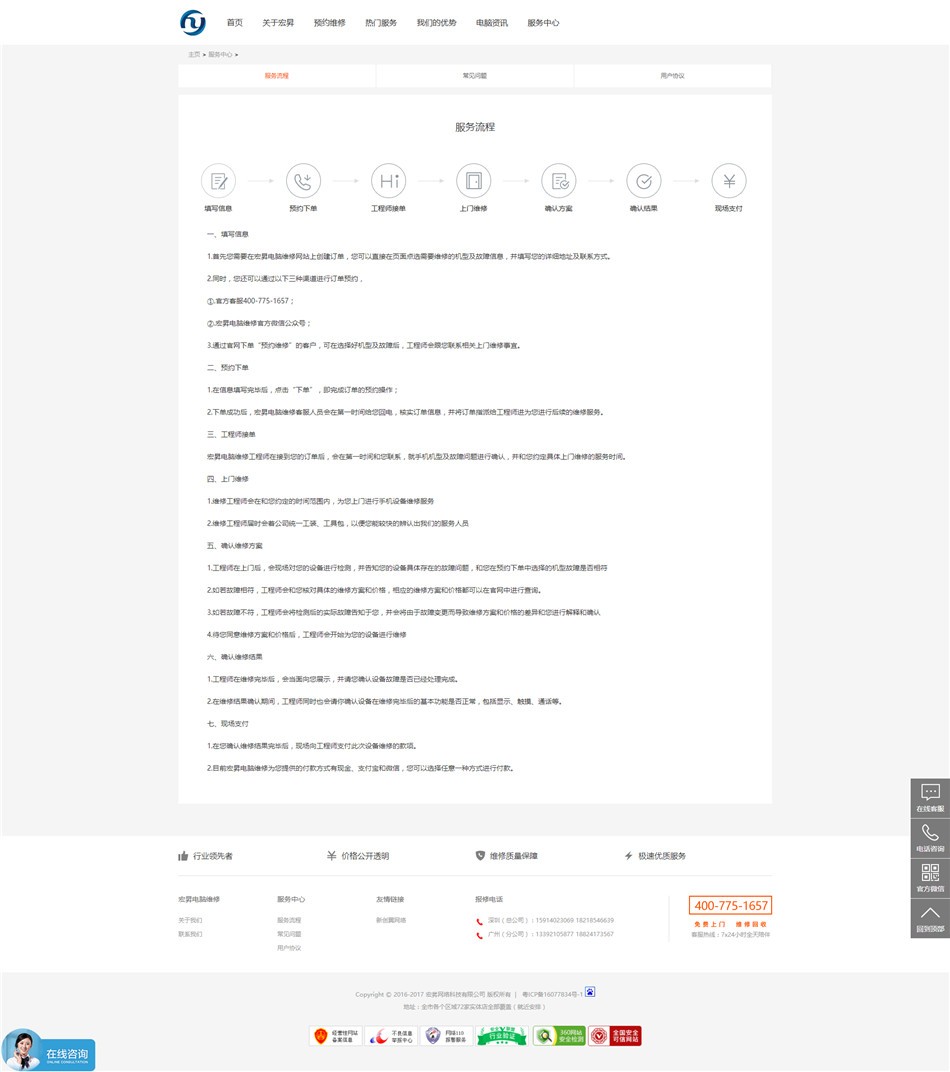This screenshot has width=950, height=1072.
Task: Open the online customer service chat icon
Action: [929, 793]
